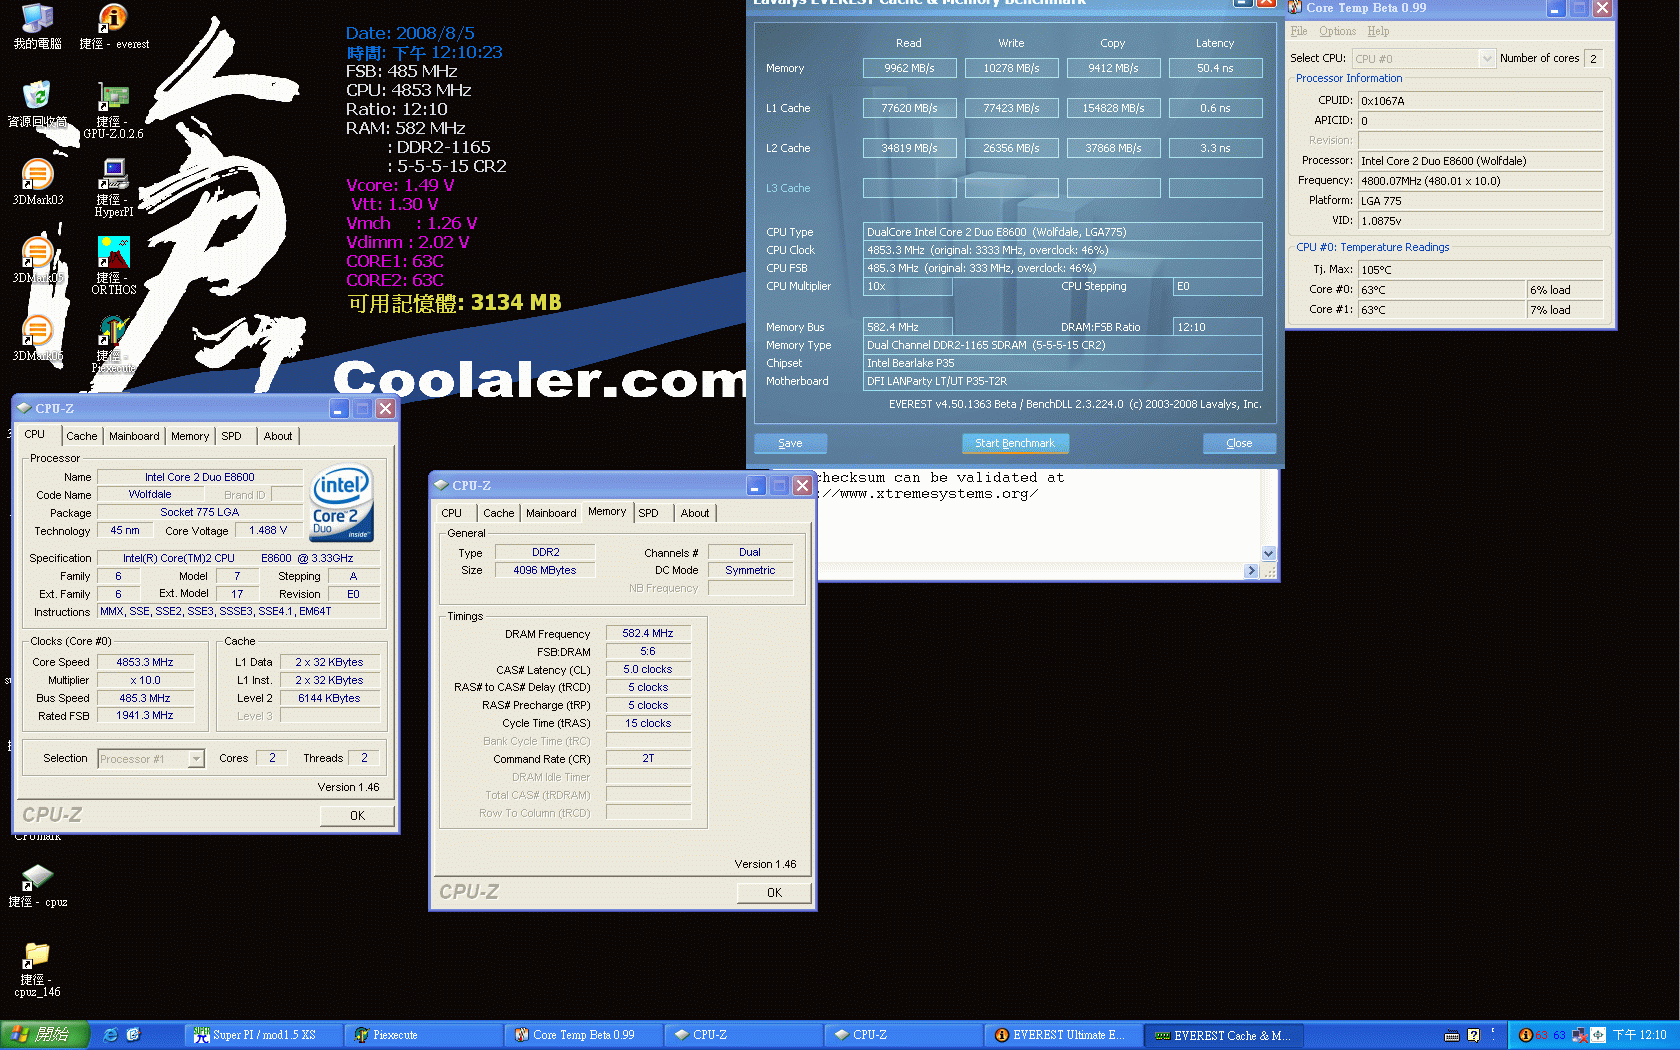Click the horizontal scrollbar right arrow in the text window
Viewport: 1680px width, 1050px height.
pyautogui.click(x=1251, y=571)
